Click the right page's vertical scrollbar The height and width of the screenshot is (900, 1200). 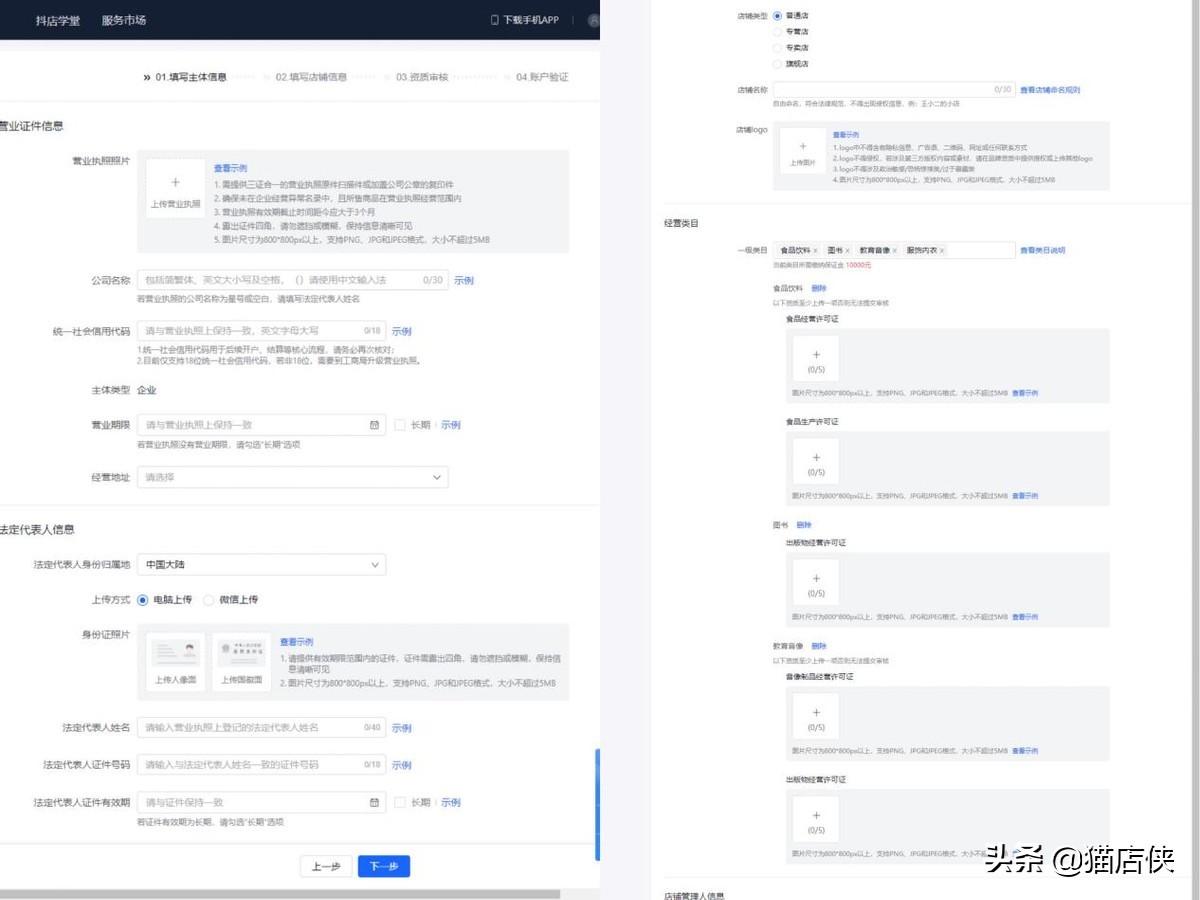click(x=1196, y=450)
